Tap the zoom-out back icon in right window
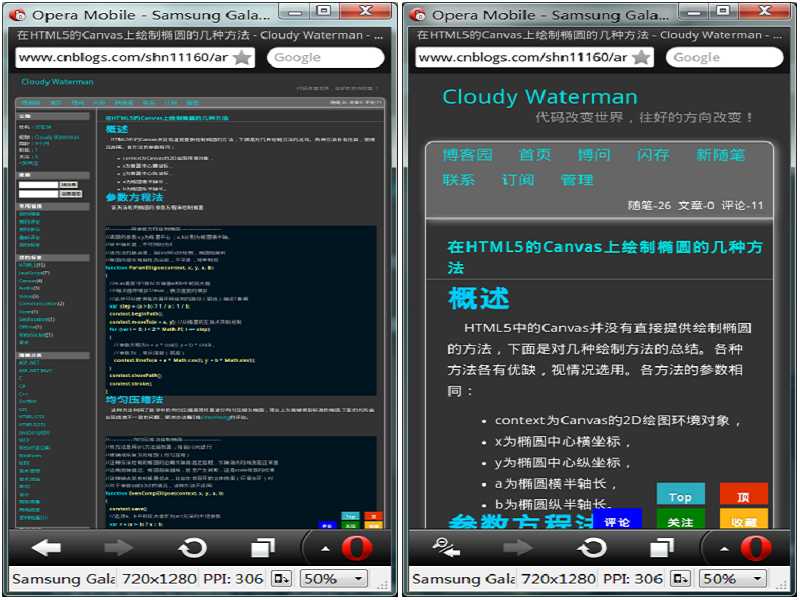This screenshot has width=800, height=600. pos(446,548)
